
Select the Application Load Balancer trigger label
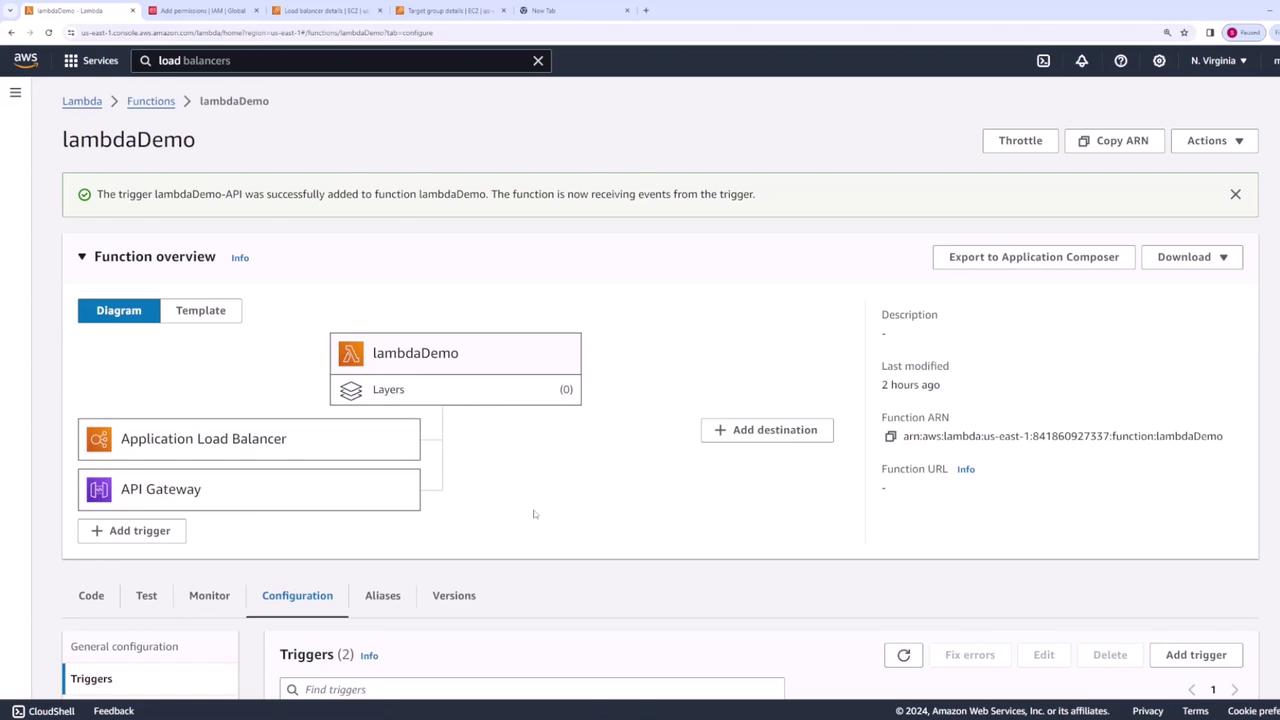203,439
